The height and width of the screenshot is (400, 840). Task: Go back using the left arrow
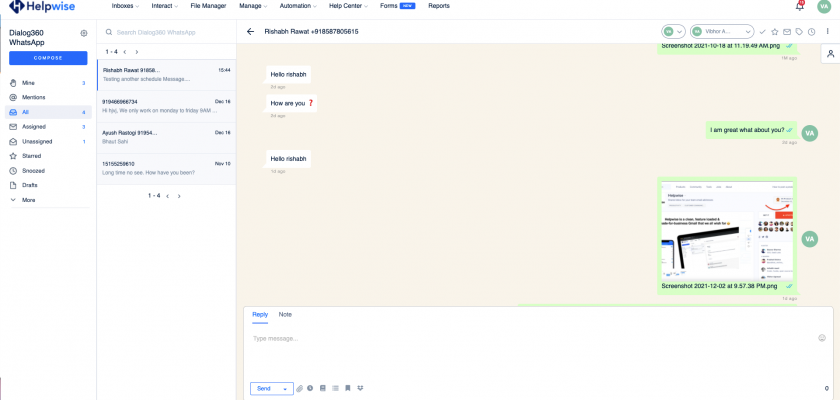[250, 32]
